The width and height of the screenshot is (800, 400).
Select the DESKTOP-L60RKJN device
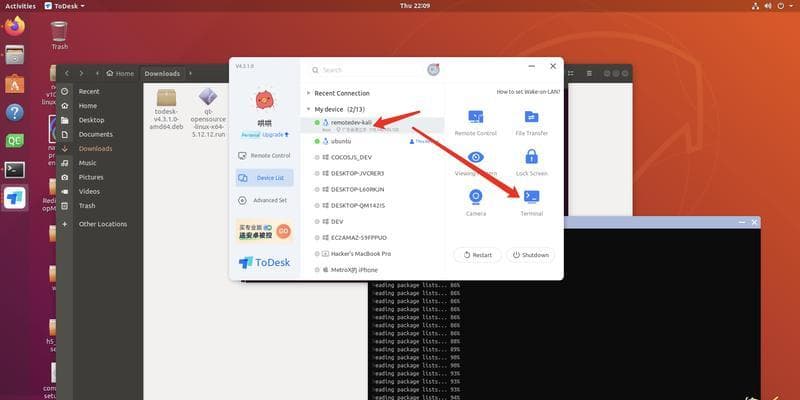[372, 189]
